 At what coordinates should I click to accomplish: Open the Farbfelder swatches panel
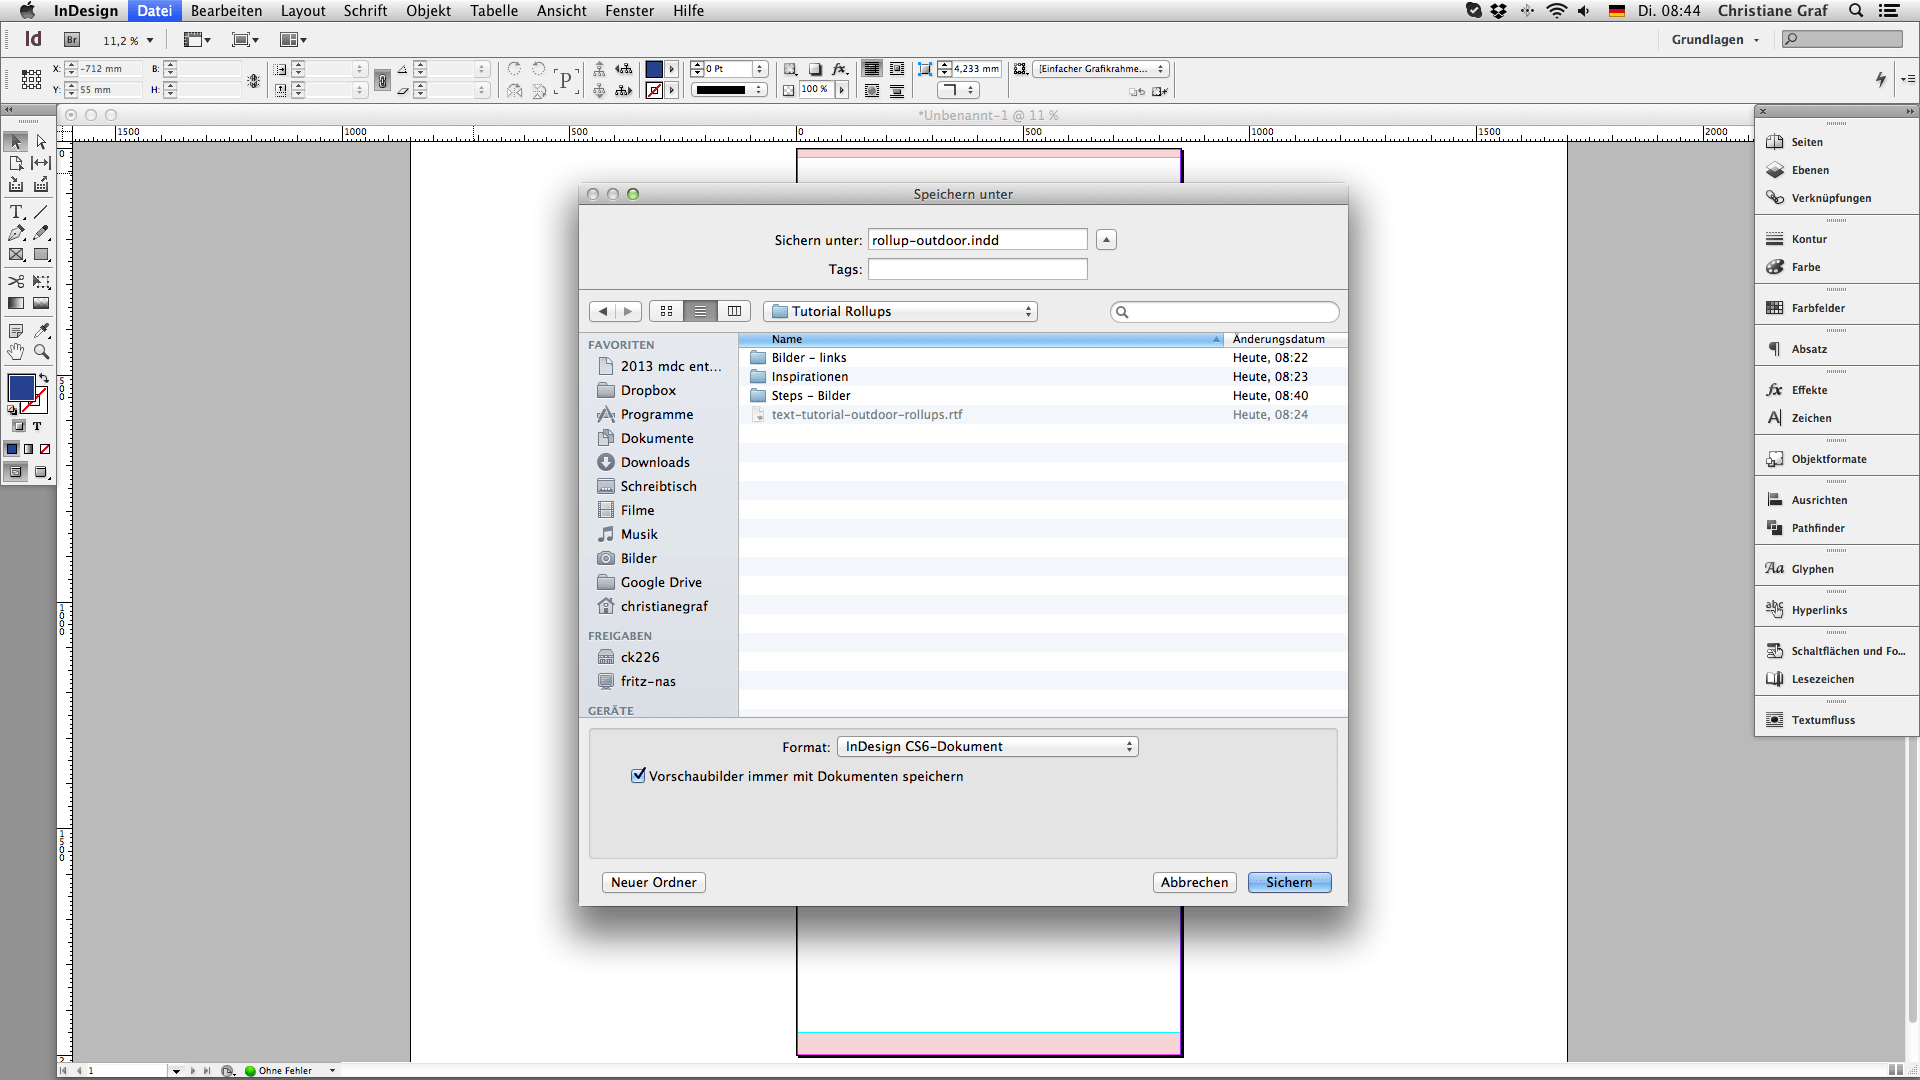point(1817,308)
